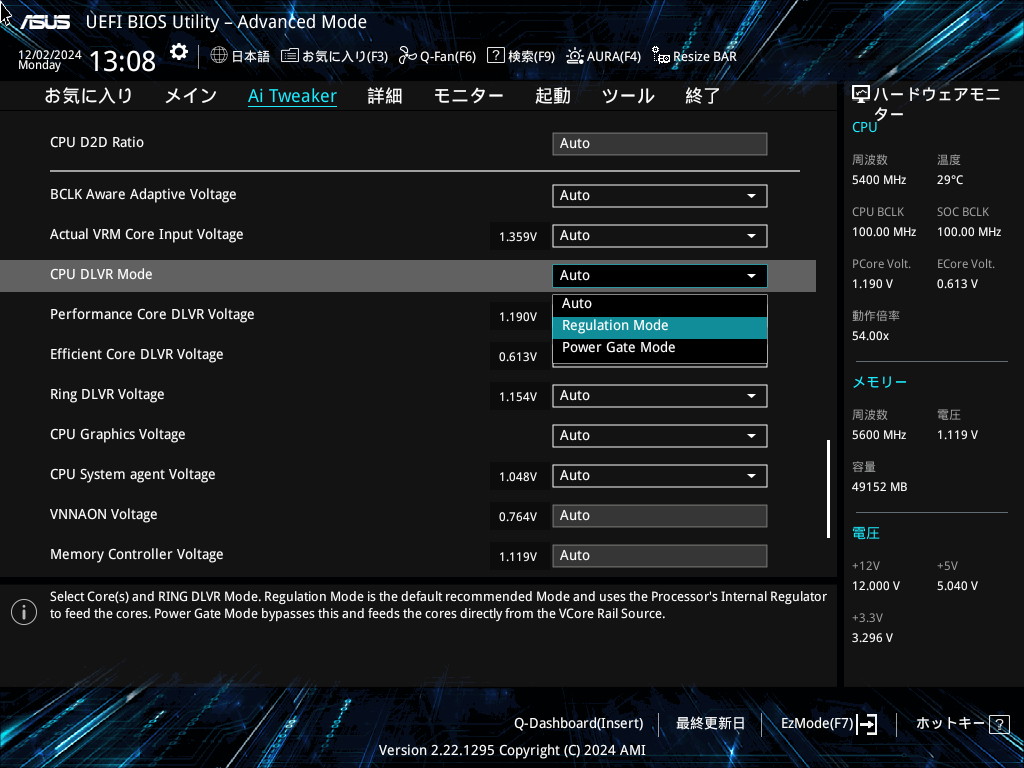The width and height of the screenshot is (1024, 768).
Task: Click the 日本語 language button
Action: 250,57
